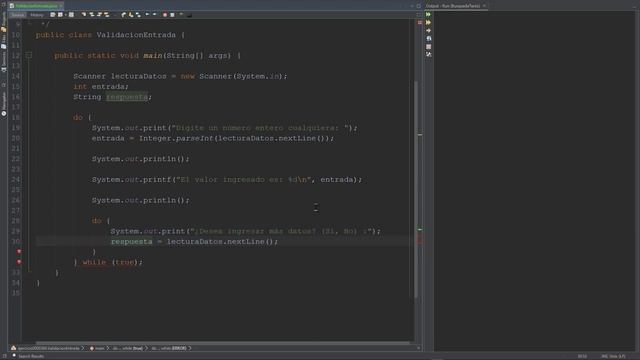Open the Projects side panel tab
Screen dimensions: 640x360
pos(4,22)
